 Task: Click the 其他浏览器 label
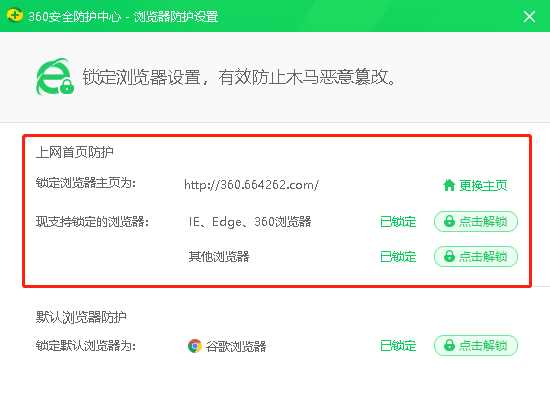pyautogui.click(x=219, y=256)
